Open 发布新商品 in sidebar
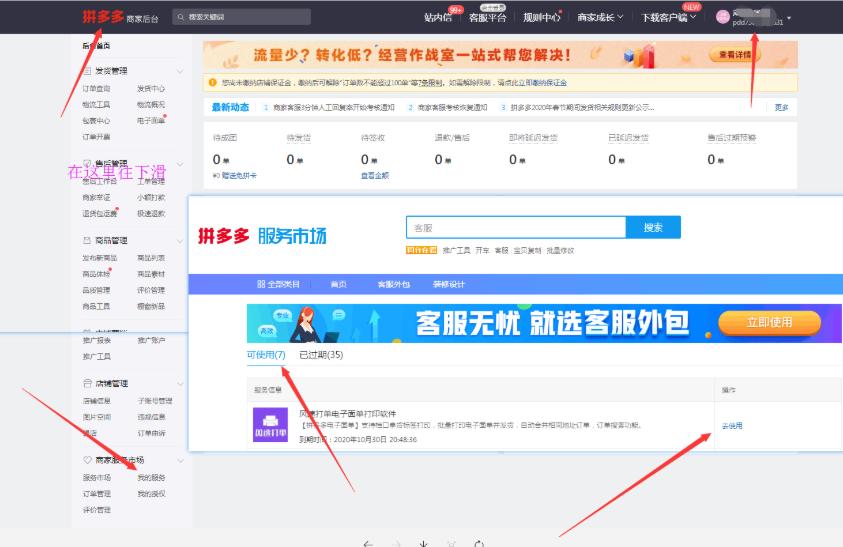 click(99, 258)
